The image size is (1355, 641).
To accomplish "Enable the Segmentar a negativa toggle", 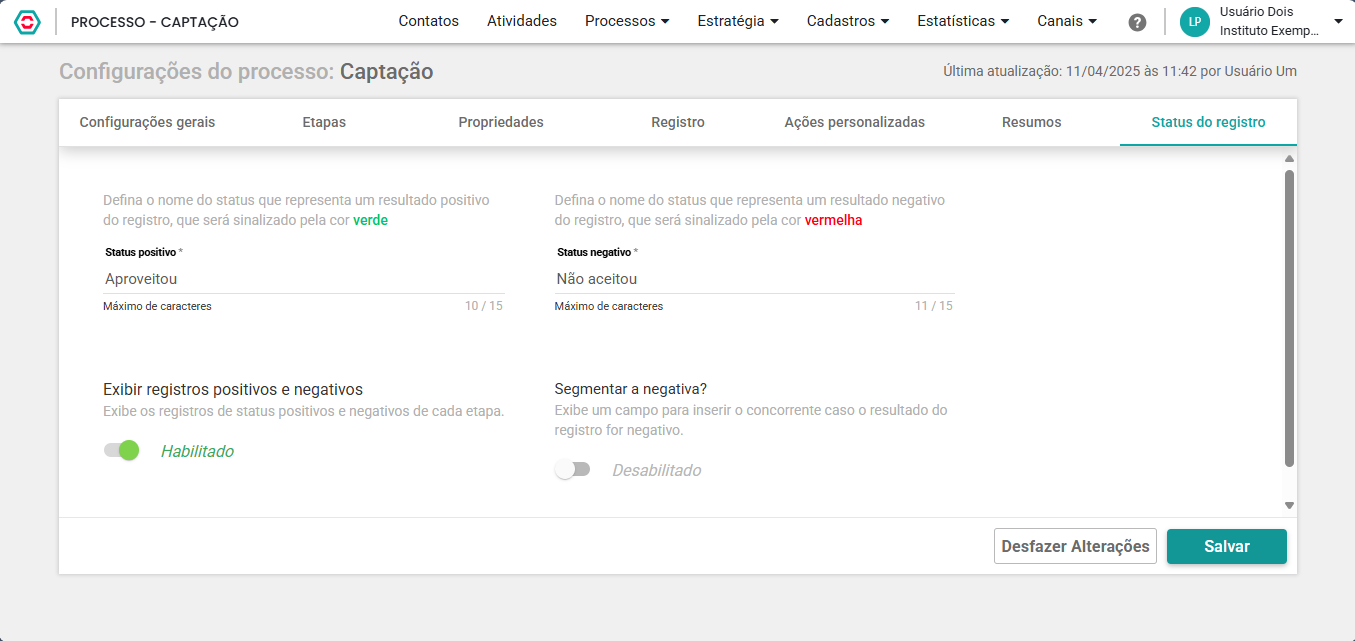I will tap(573, 469).
